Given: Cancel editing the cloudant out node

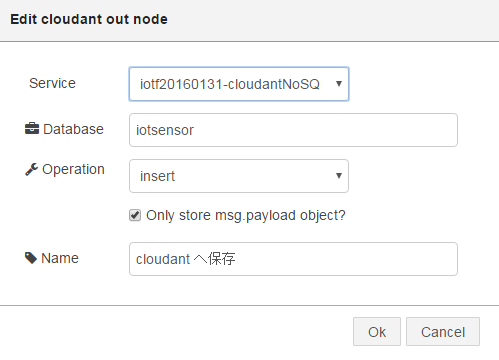Looking at the screenshot, I should 443,332.
